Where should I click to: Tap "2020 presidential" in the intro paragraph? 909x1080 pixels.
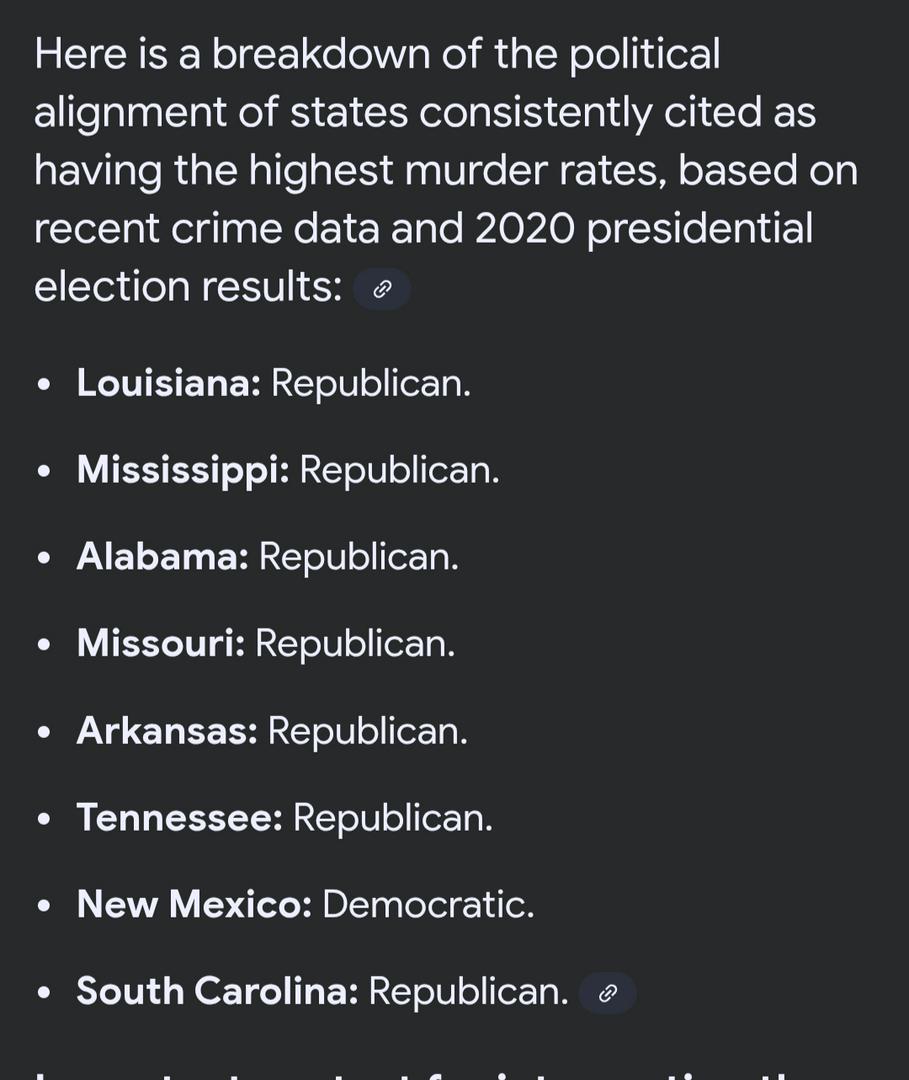643,229
